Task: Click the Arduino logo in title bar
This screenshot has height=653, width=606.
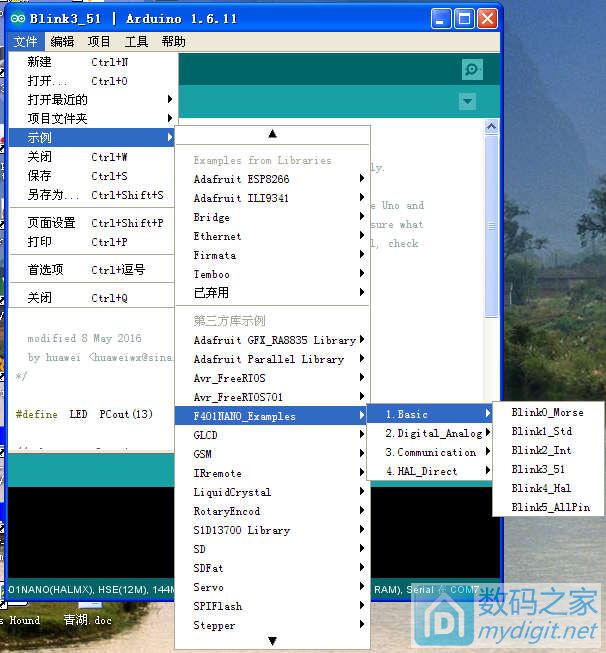Action: 18,18
